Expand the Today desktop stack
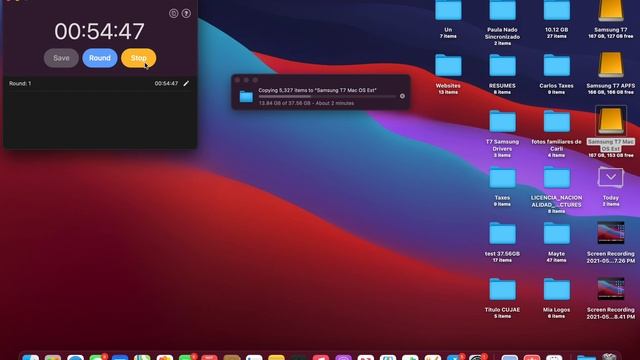640x360 pixels. [611, 177]
